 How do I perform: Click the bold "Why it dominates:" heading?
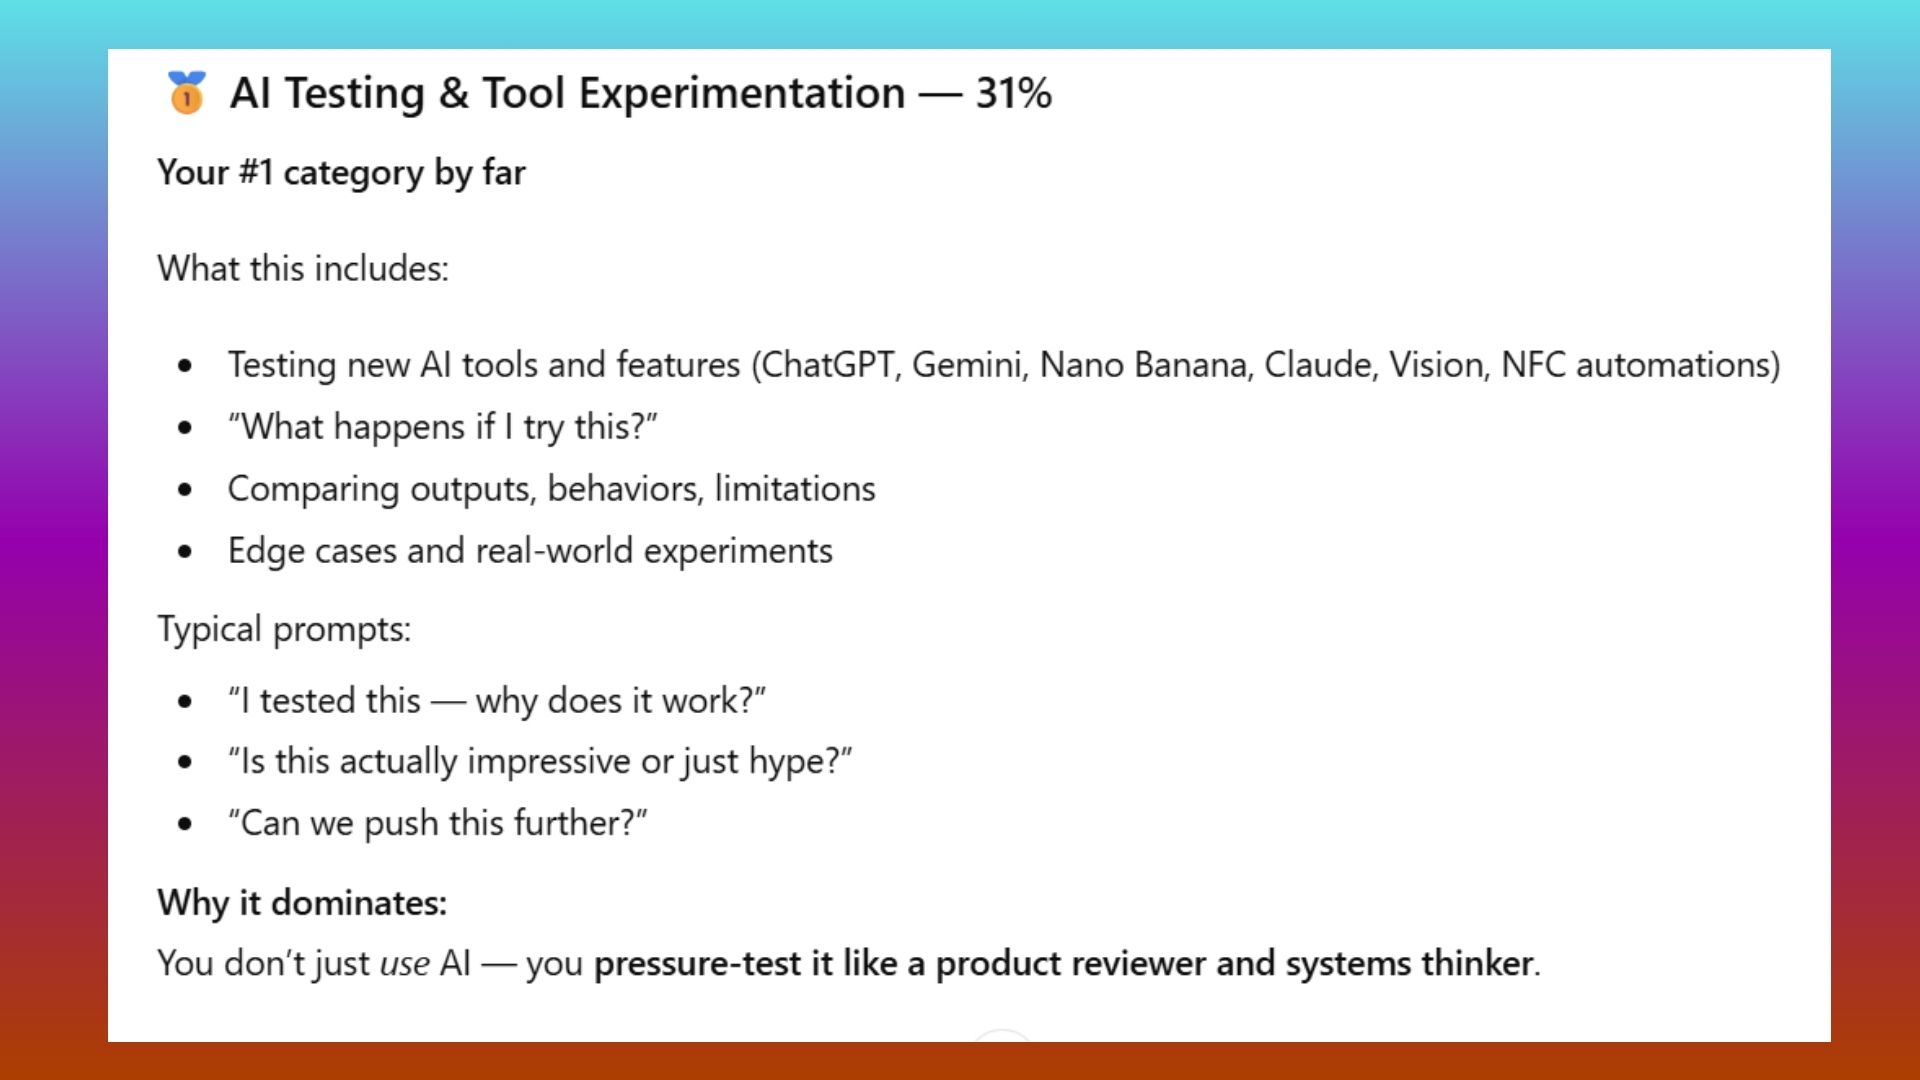click(x=302, y=902)
